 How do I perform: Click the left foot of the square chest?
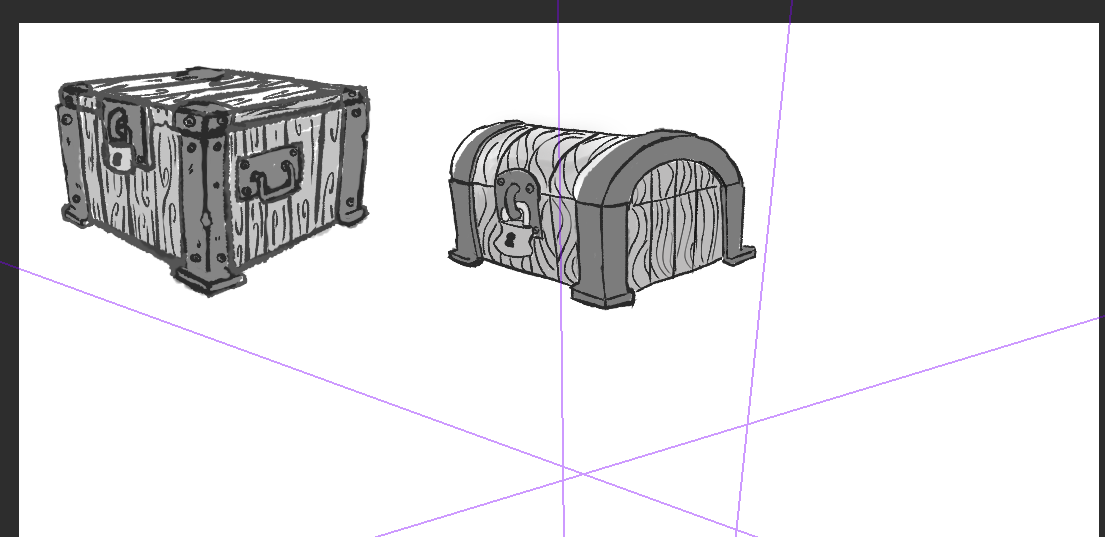[73, 214]
